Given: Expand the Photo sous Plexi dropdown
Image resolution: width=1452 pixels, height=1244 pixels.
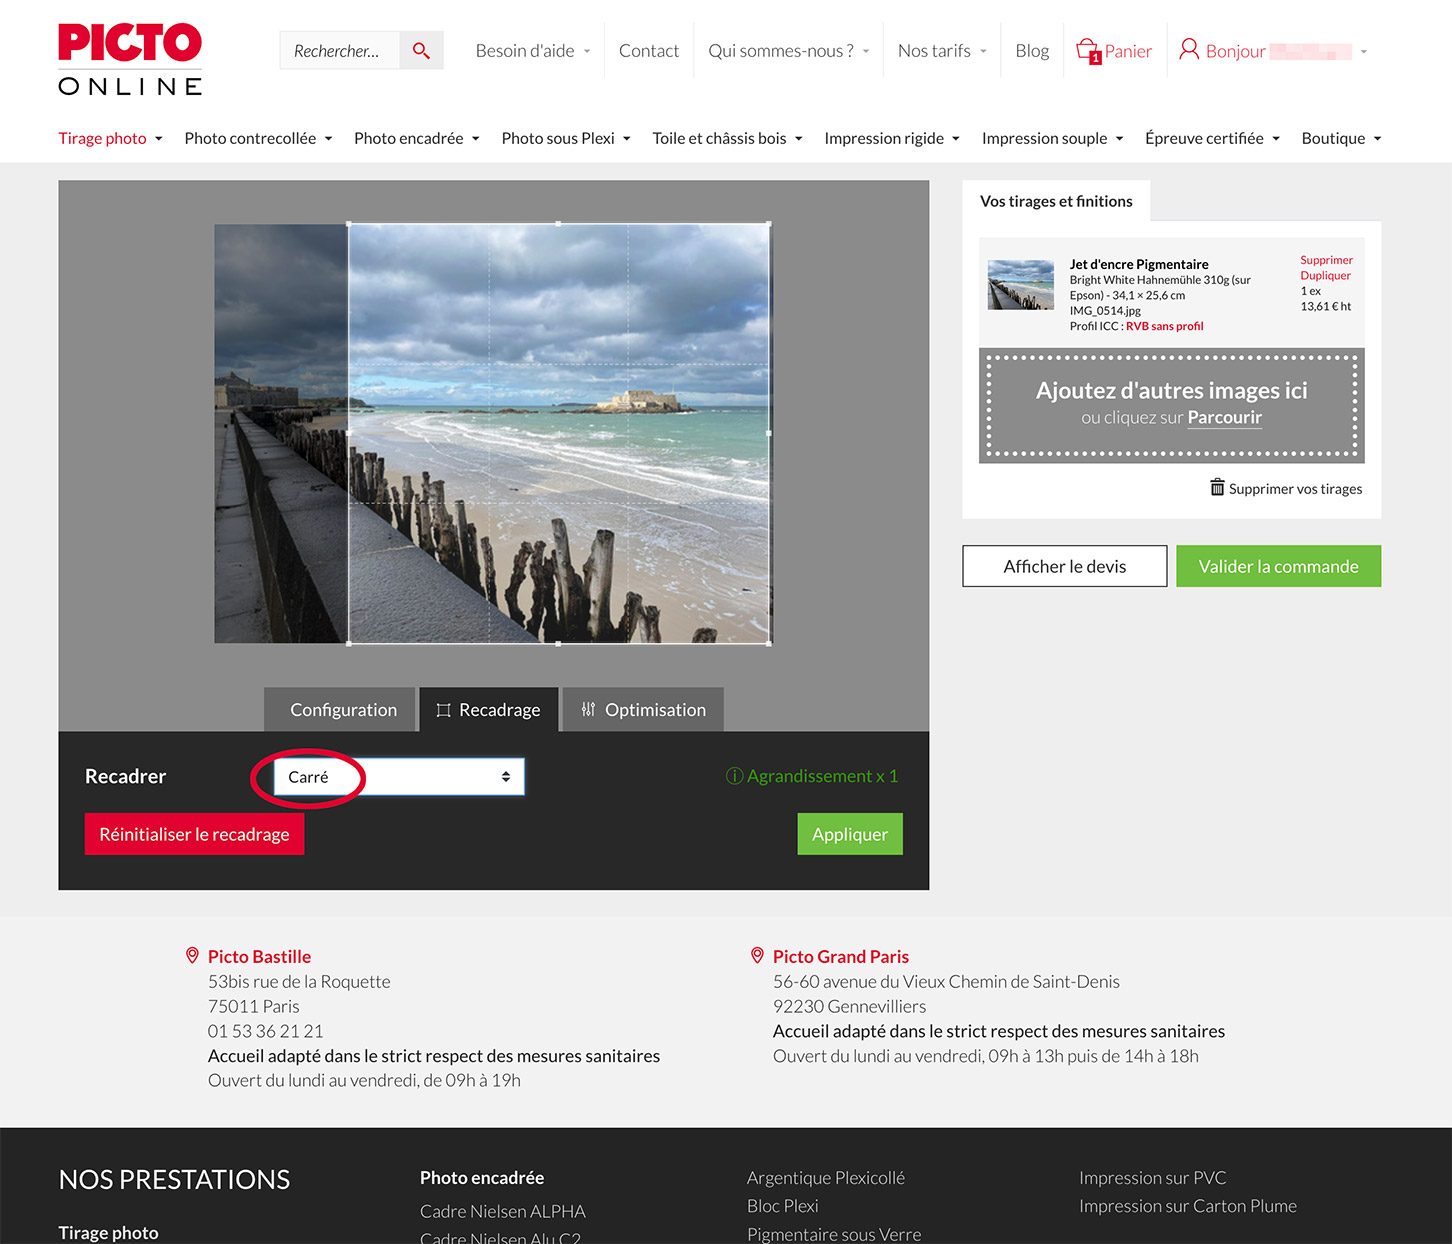Looking at the screenshot, I should pos(565,138).
